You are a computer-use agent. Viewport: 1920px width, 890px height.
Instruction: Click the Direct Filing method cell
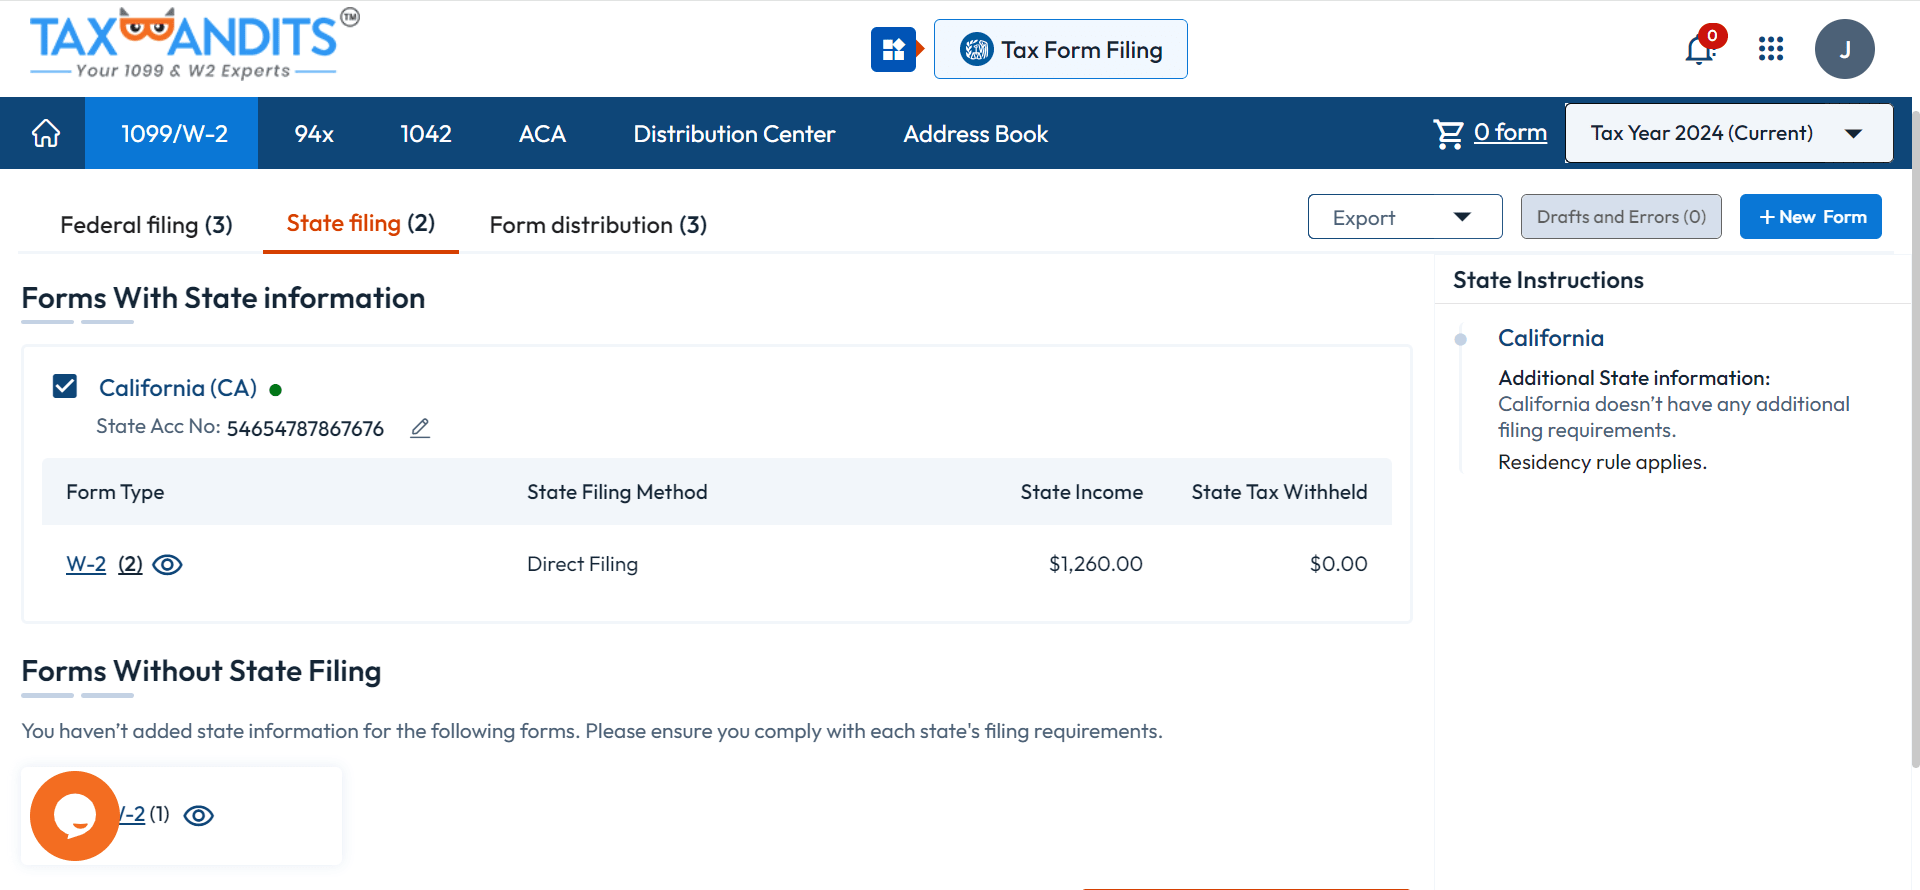tap(582, 564)
